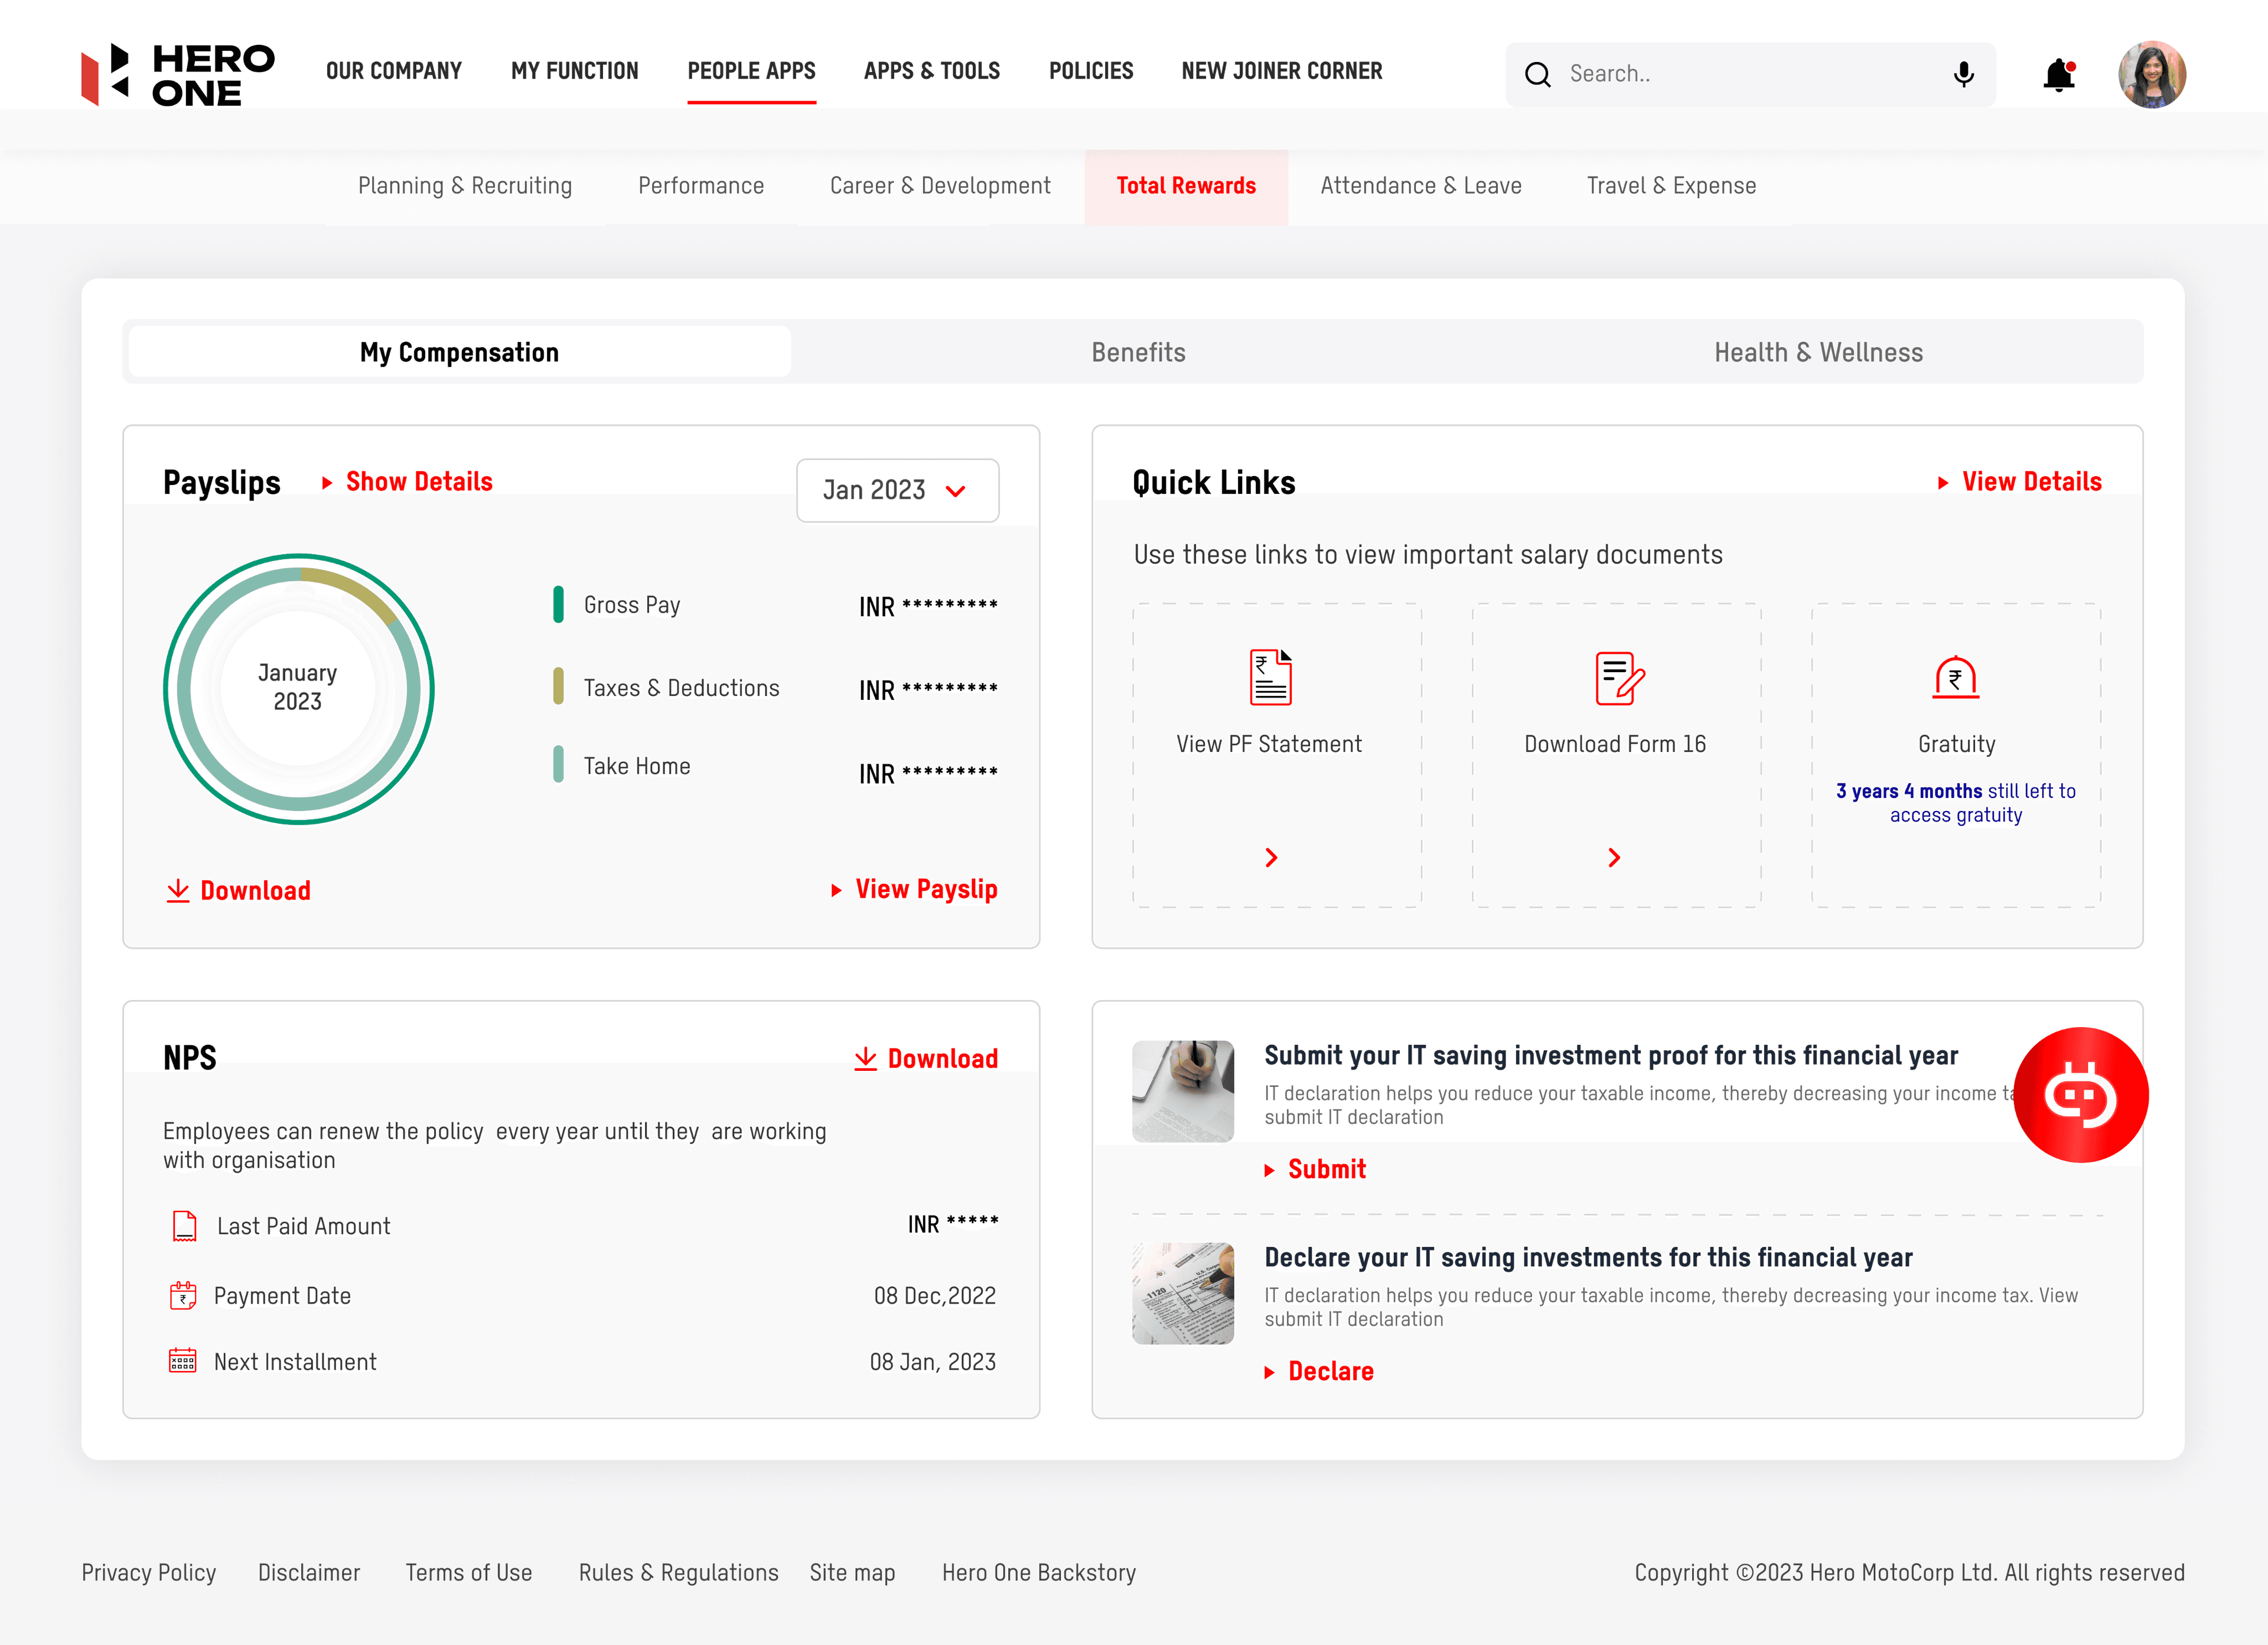Click the Hero One logo

click(178, 74)
